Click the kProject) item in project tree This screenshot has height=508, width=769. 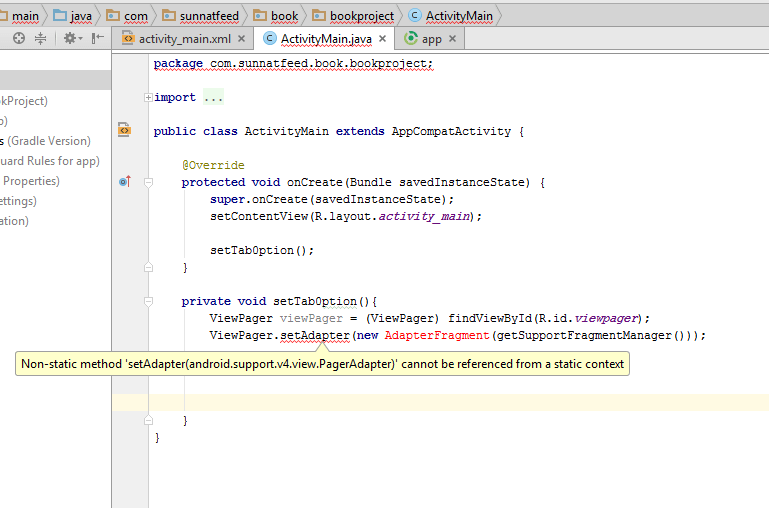pyautogui.click(x=24, y=101)
